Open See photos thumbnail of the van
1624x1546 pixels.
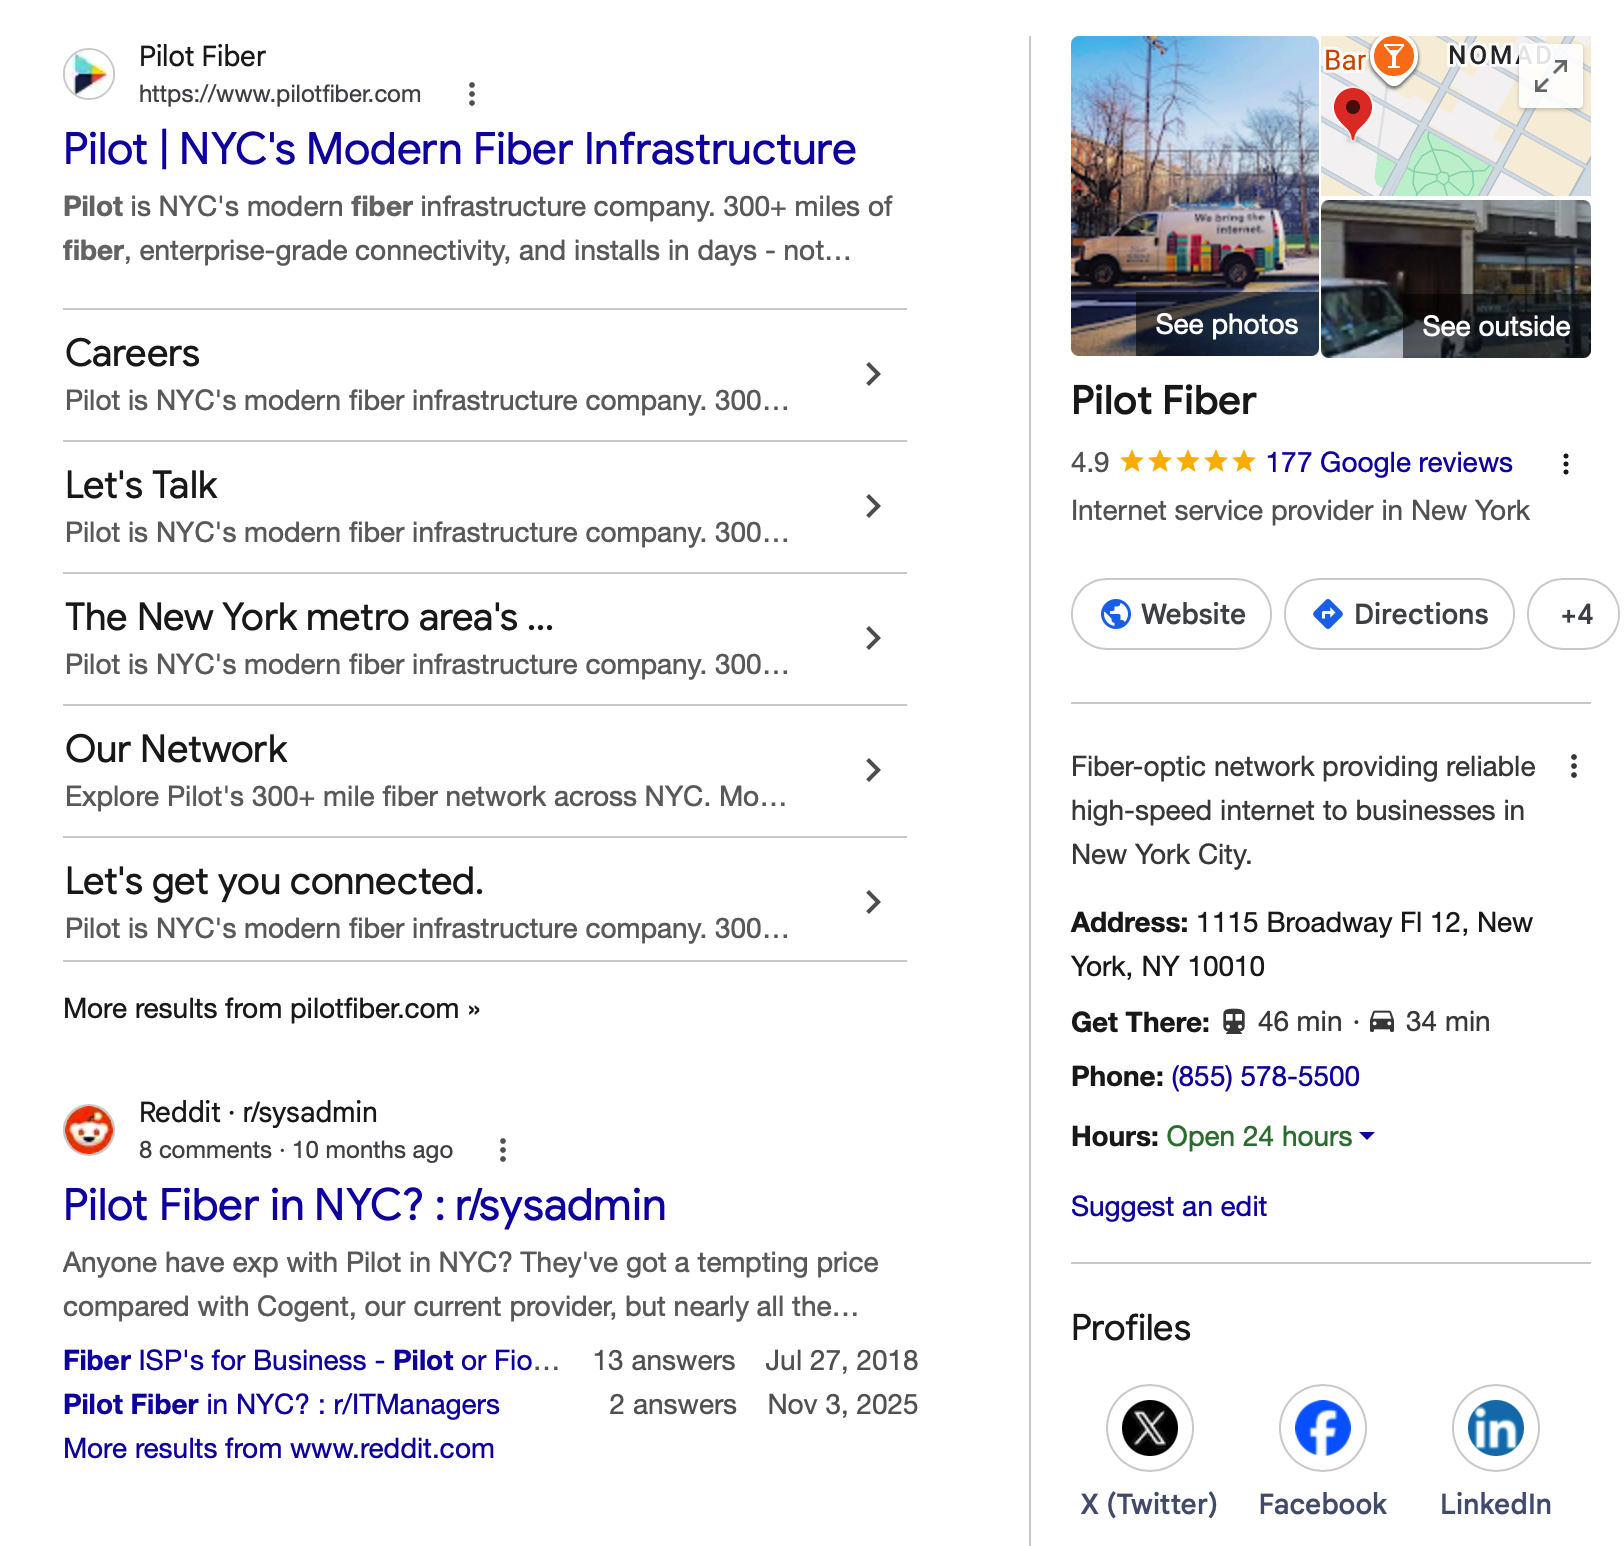pyautogui.click(x=1195, y=196)
